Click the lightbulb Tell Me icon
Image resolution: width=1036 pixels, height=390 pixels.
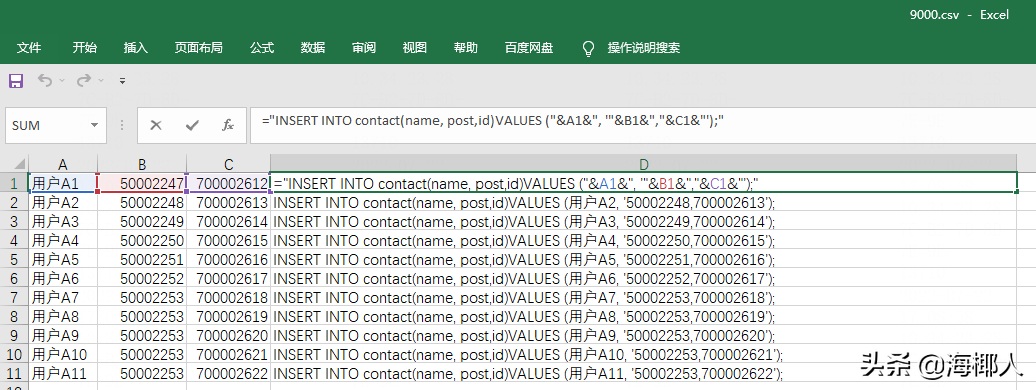pos(588,48)
